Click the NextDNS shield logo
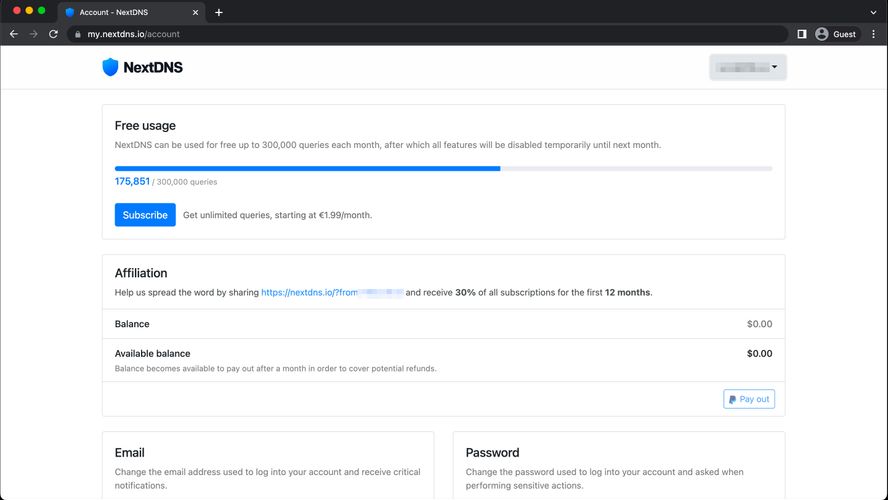This screenshot has height=500, width=888. pyautogui.click(x=110, y=67)
